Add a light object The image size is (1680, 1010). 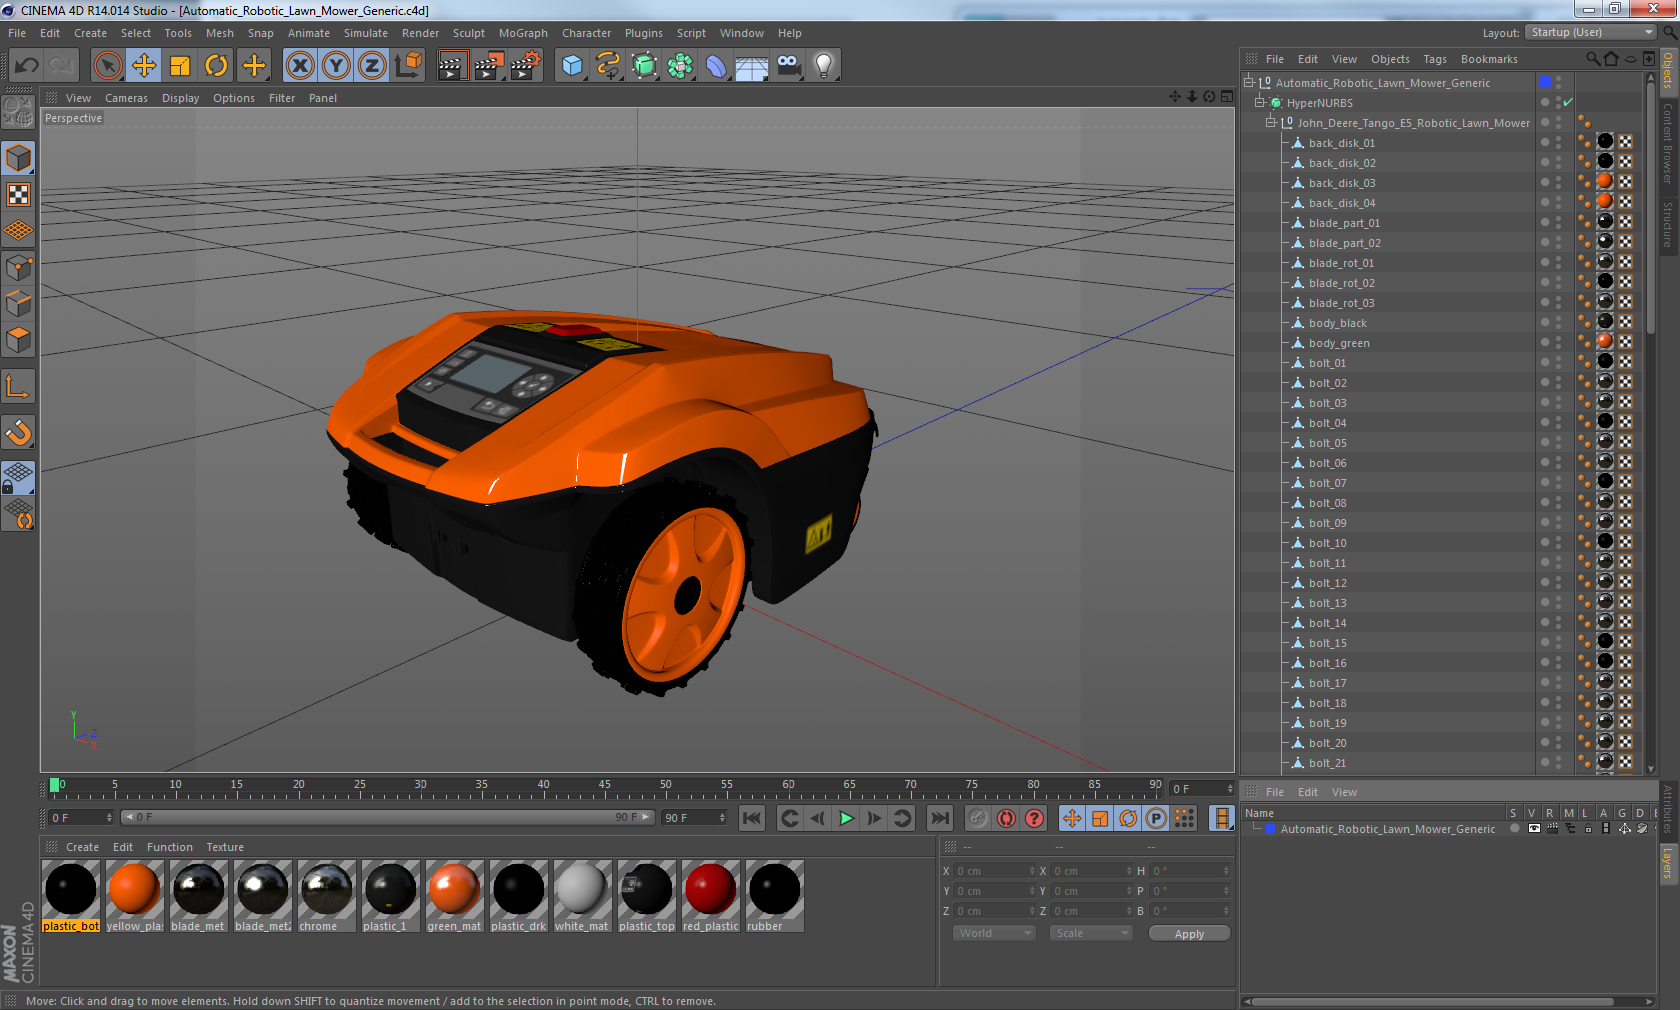(x=824, y=66)
